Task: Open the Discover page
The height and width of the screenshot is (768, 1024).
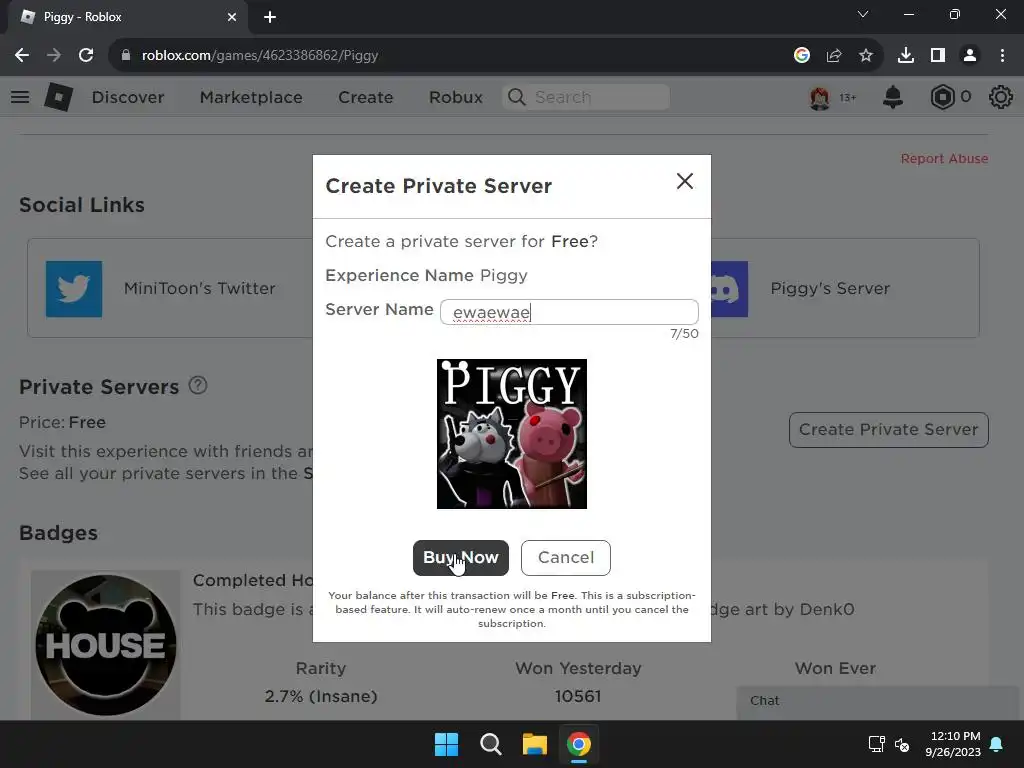Action: tap(128, 97)
